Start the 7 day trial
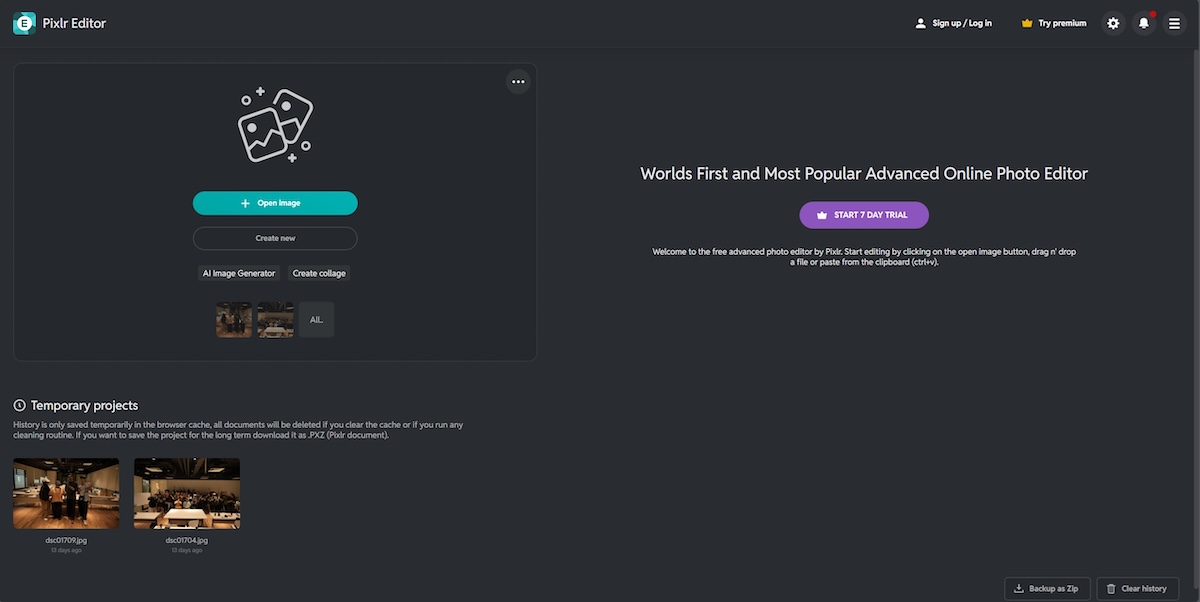The image size is (1200, 602). point(864,215)
